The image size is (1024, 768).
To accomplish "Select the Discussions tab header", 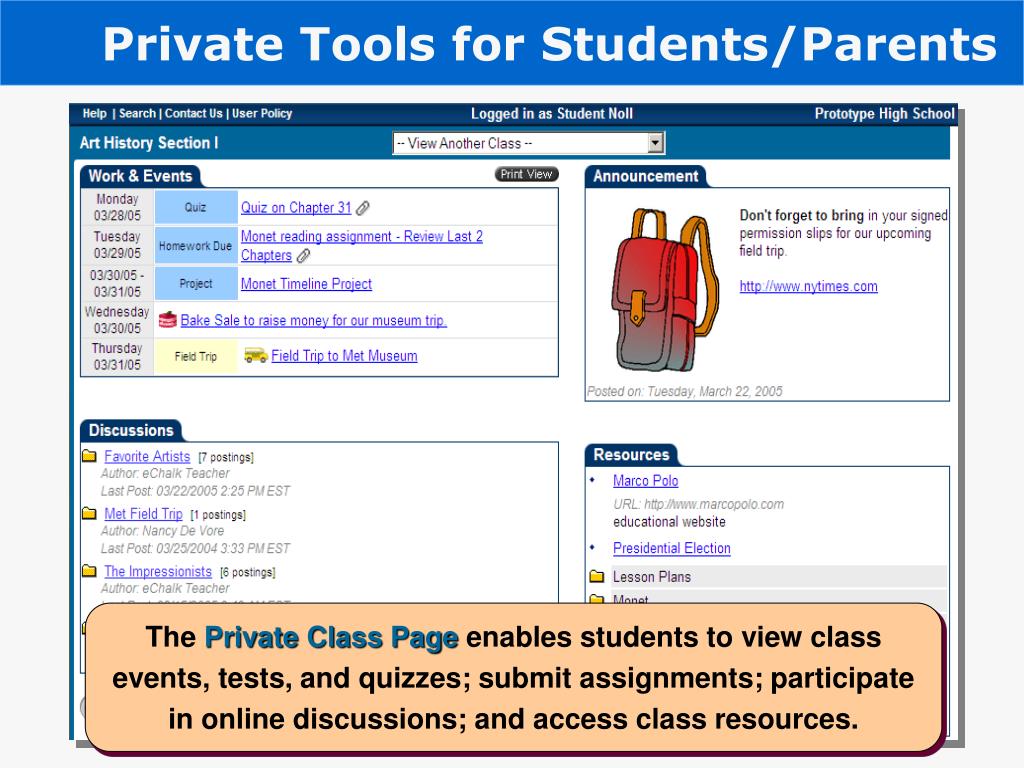I will point(131,430).
